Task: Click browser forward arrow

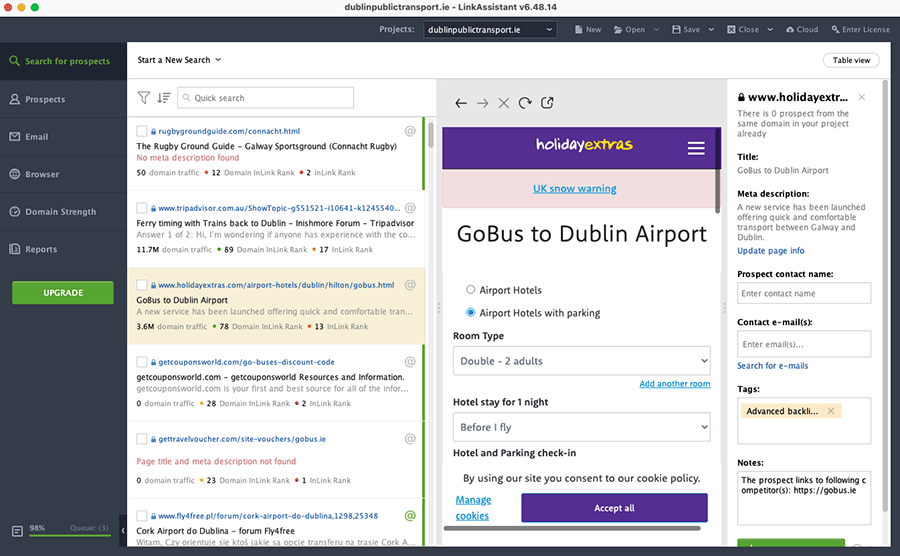Action: point(483,103)
